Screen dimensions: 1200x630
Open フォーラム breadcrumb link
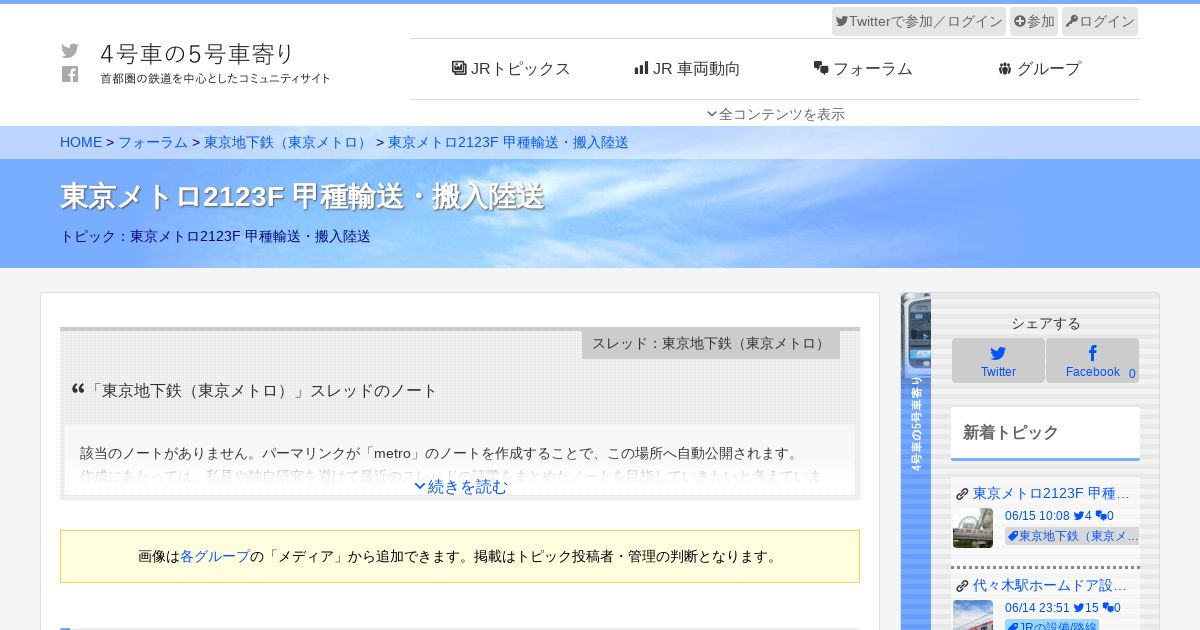(x=153, y=142)
